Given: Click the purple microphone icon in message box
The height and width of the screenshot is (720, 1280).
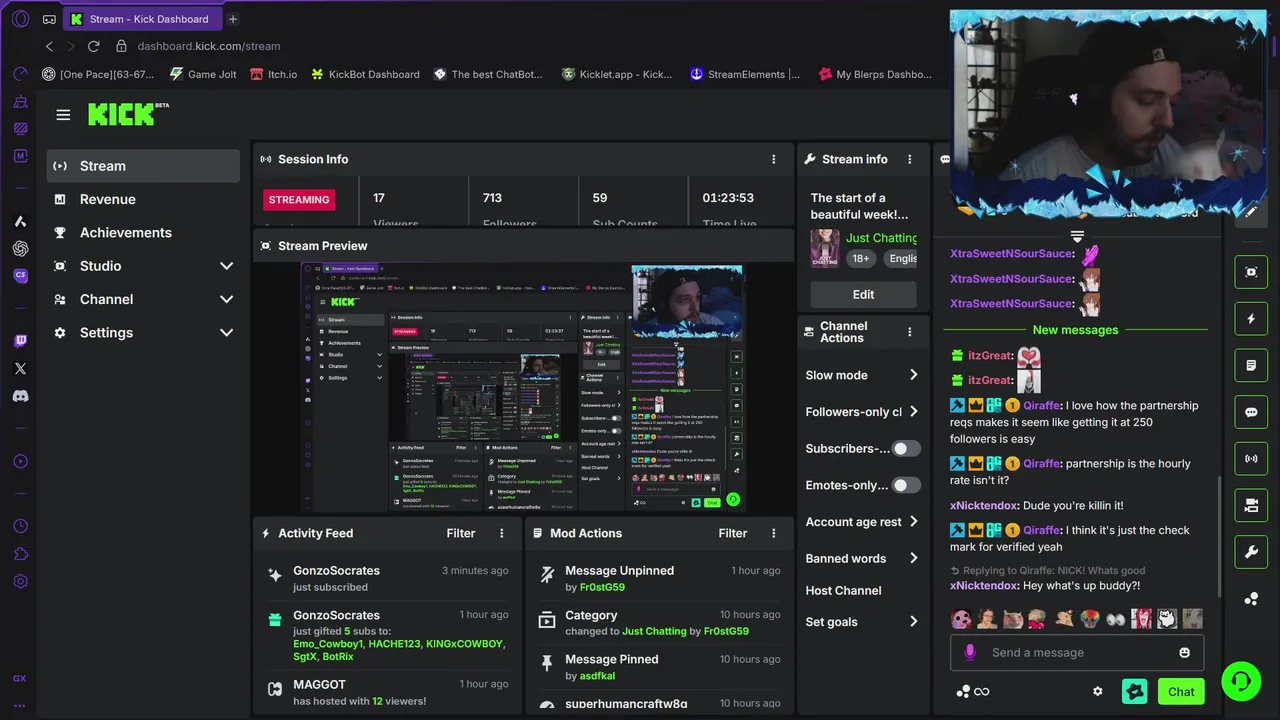Looking at the screenshot, I should tap(969, 652).
